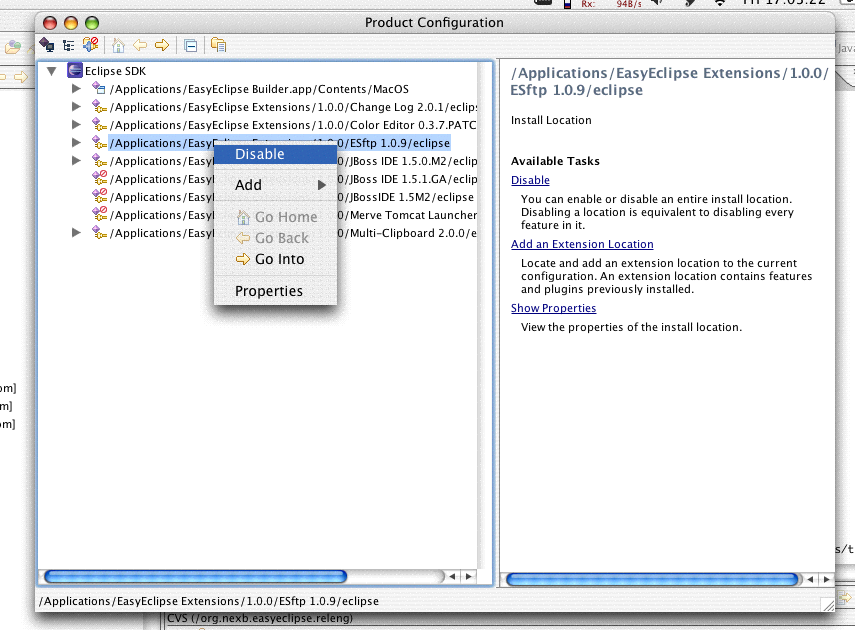
Task: Click the Eclipse SDK root icon
Action: click(74, 71)
